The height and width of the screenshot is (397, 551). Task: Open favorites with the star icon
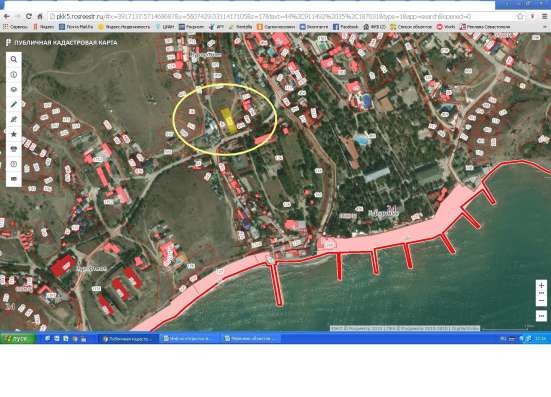point(14,134)
